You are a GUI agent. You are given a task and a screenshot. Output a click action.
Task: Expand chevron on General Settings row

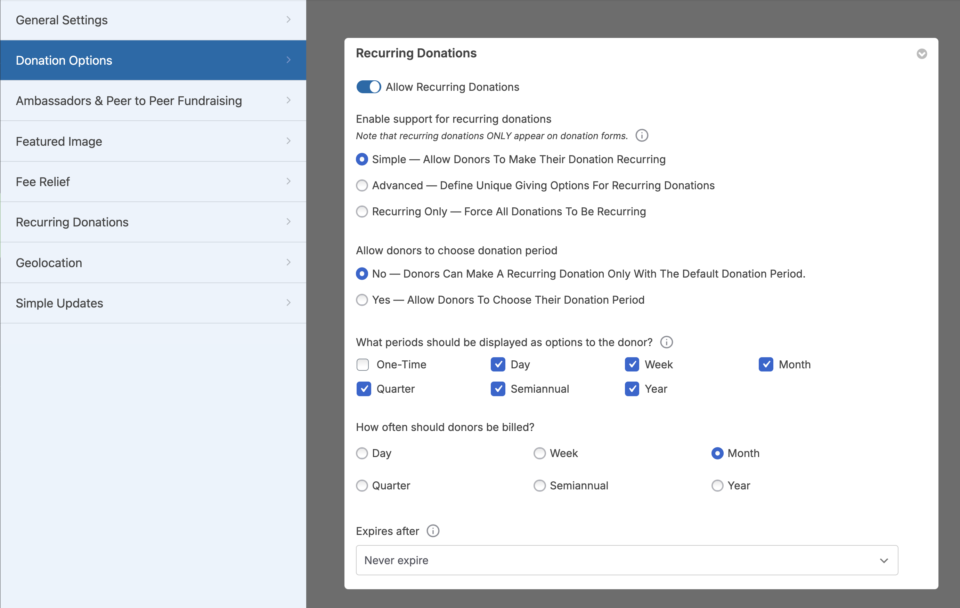(288, 20)
